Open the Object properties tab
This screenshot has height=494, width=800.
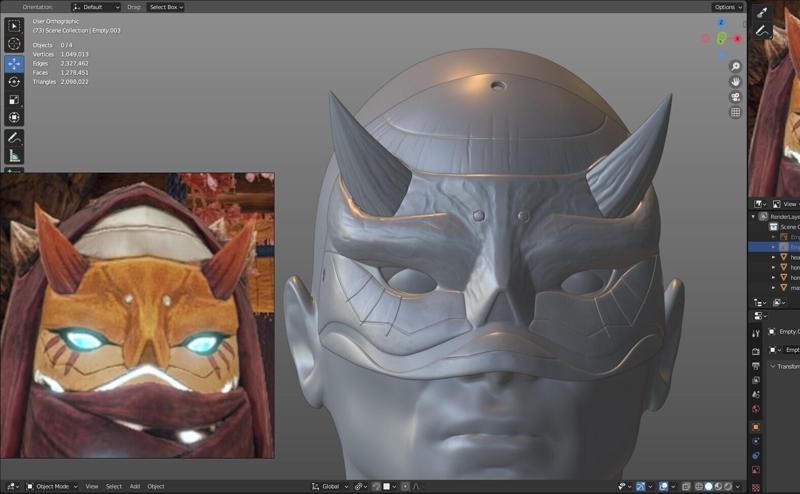coord(756,427)
